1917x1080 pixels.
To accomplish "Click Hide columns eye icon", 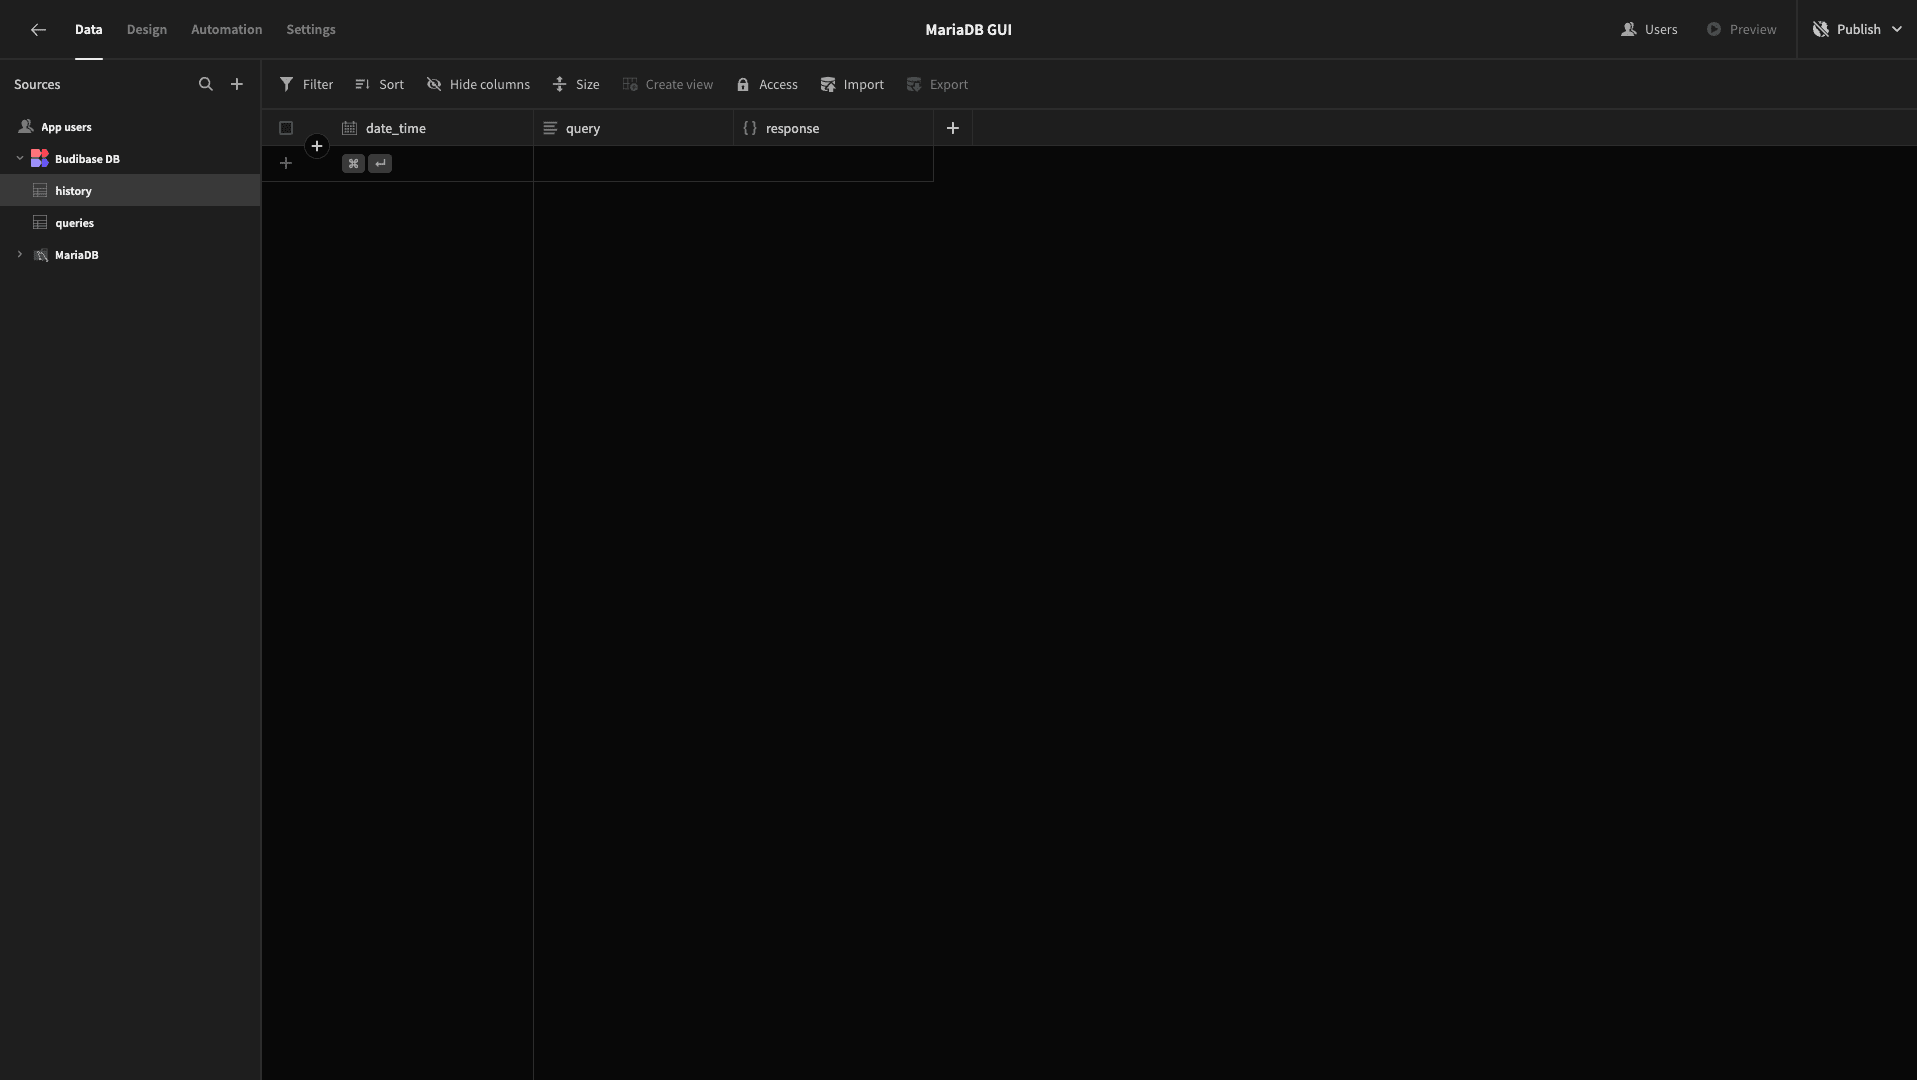I will [x=434, y=84].
